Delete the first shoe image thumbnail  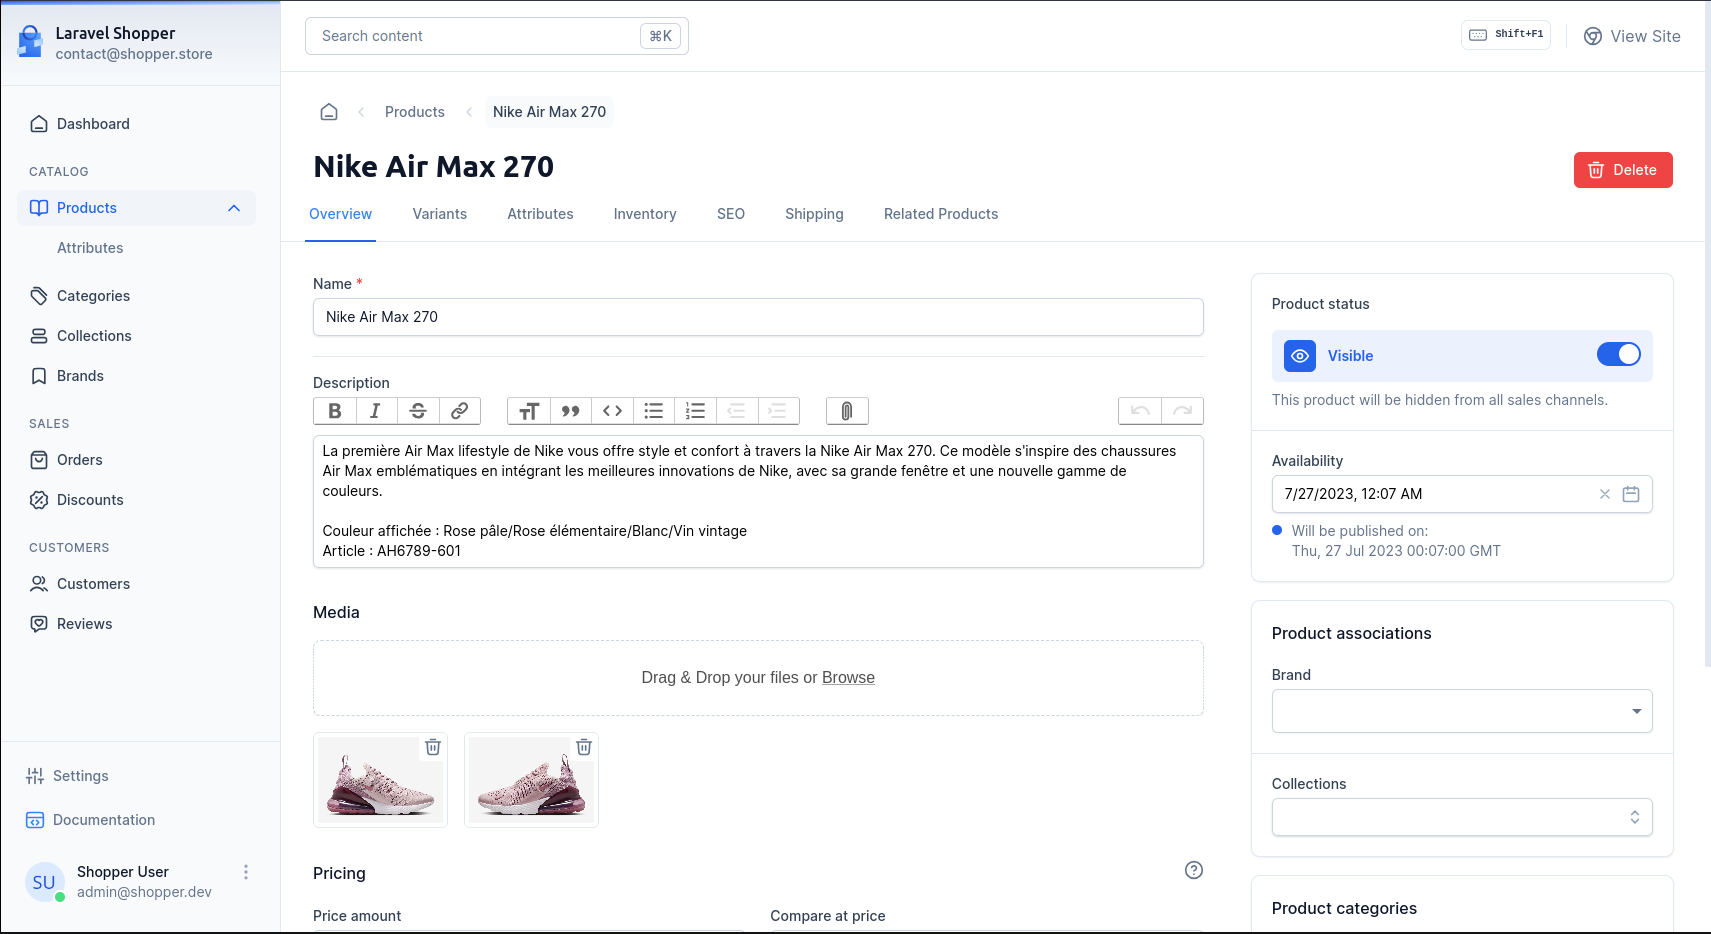[x=433, y=747]
